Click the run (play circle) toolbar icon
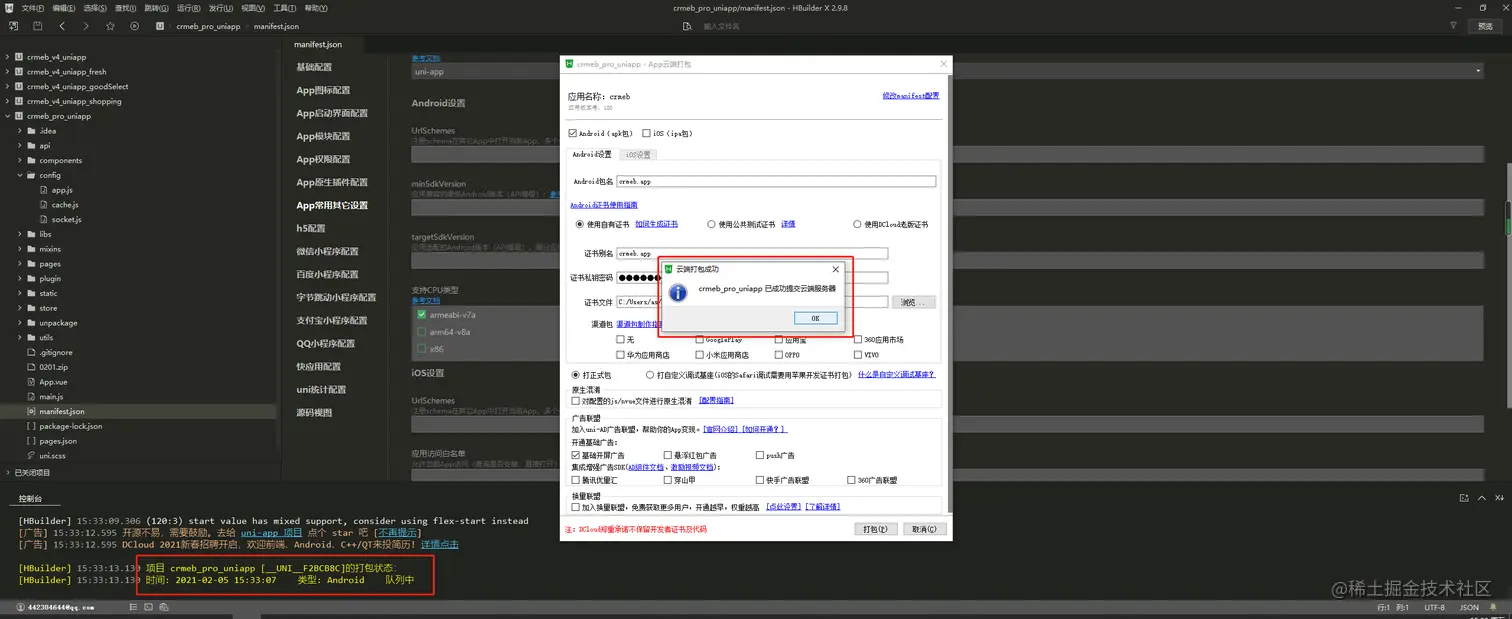The height and width of the screenshot is (619, 1512). pyautogui.click(x=135, y=26)
